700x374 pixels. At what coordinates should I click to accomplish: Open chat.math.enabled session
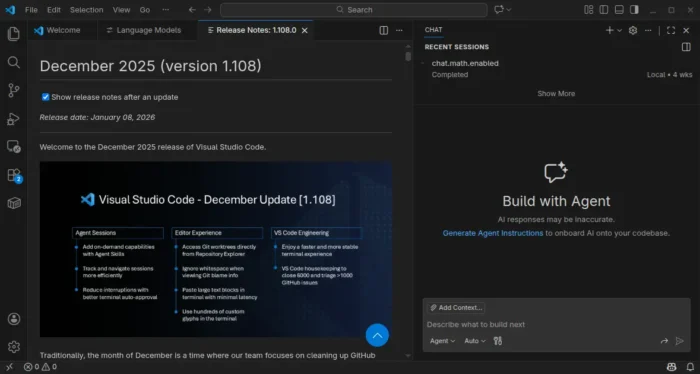point(556,69)
